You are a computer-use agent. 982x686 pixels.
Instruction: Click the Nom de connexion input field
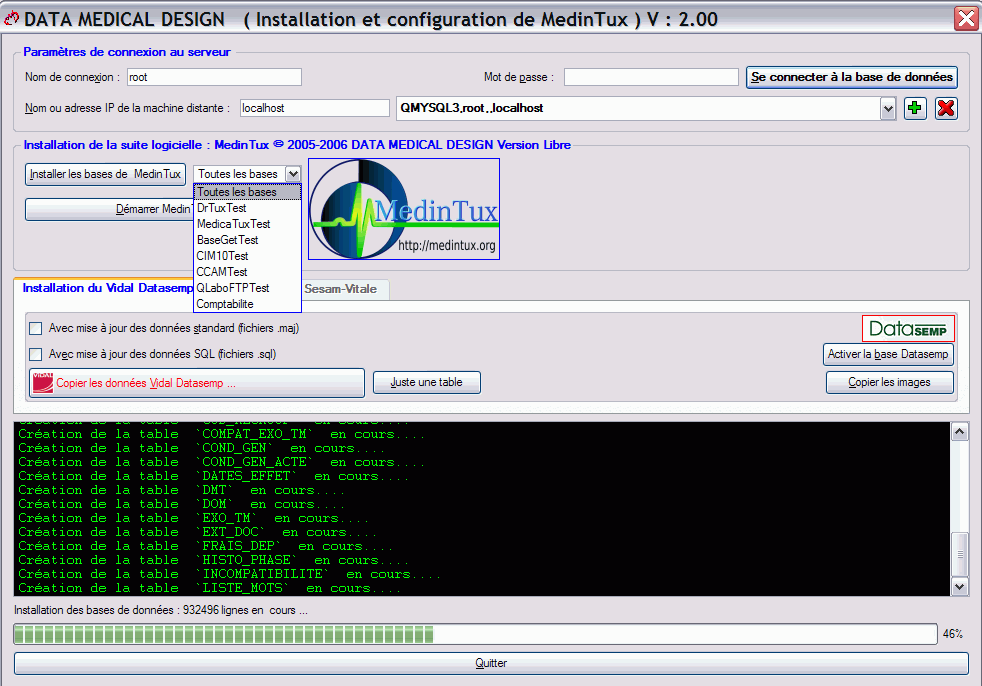coord(214,77)
